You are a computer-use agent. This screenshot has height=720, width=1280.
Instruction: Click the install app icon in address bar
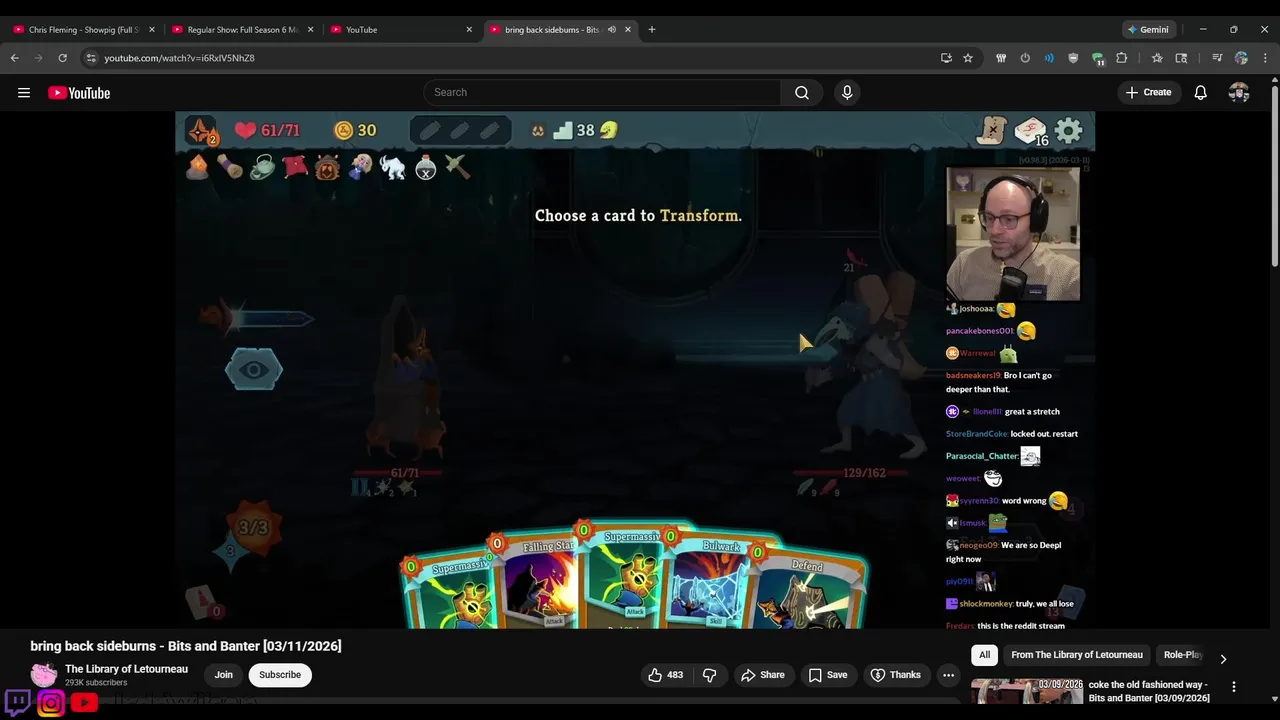point(946,58)
